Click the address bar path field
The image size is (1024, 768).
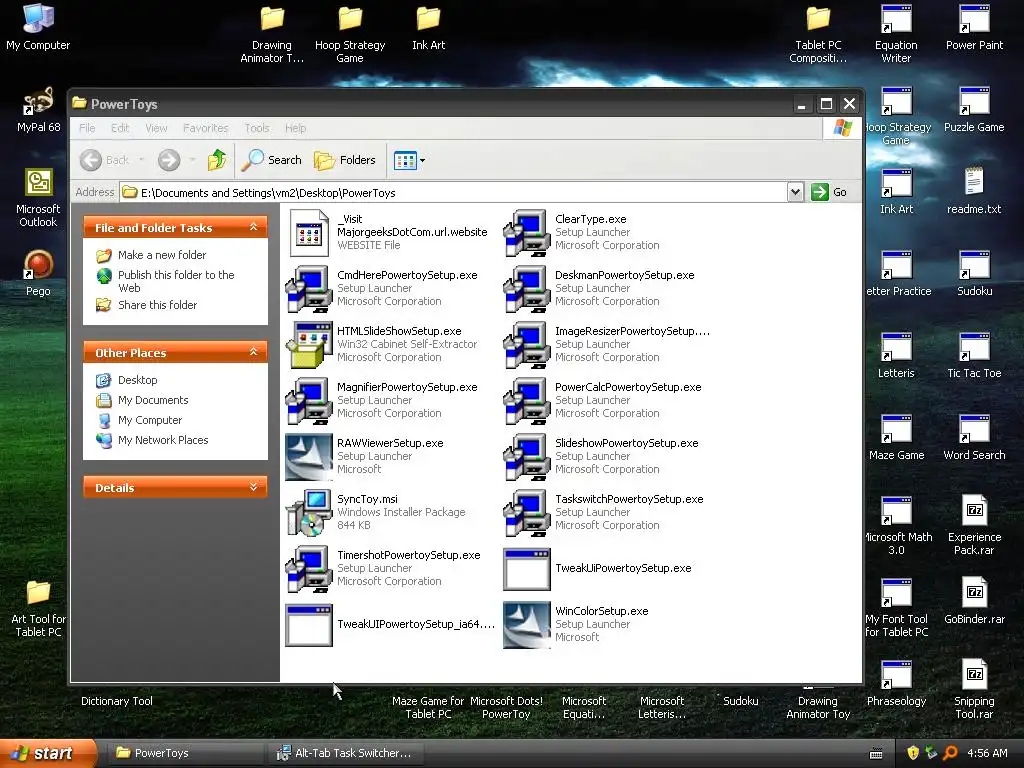pos(453,192)
